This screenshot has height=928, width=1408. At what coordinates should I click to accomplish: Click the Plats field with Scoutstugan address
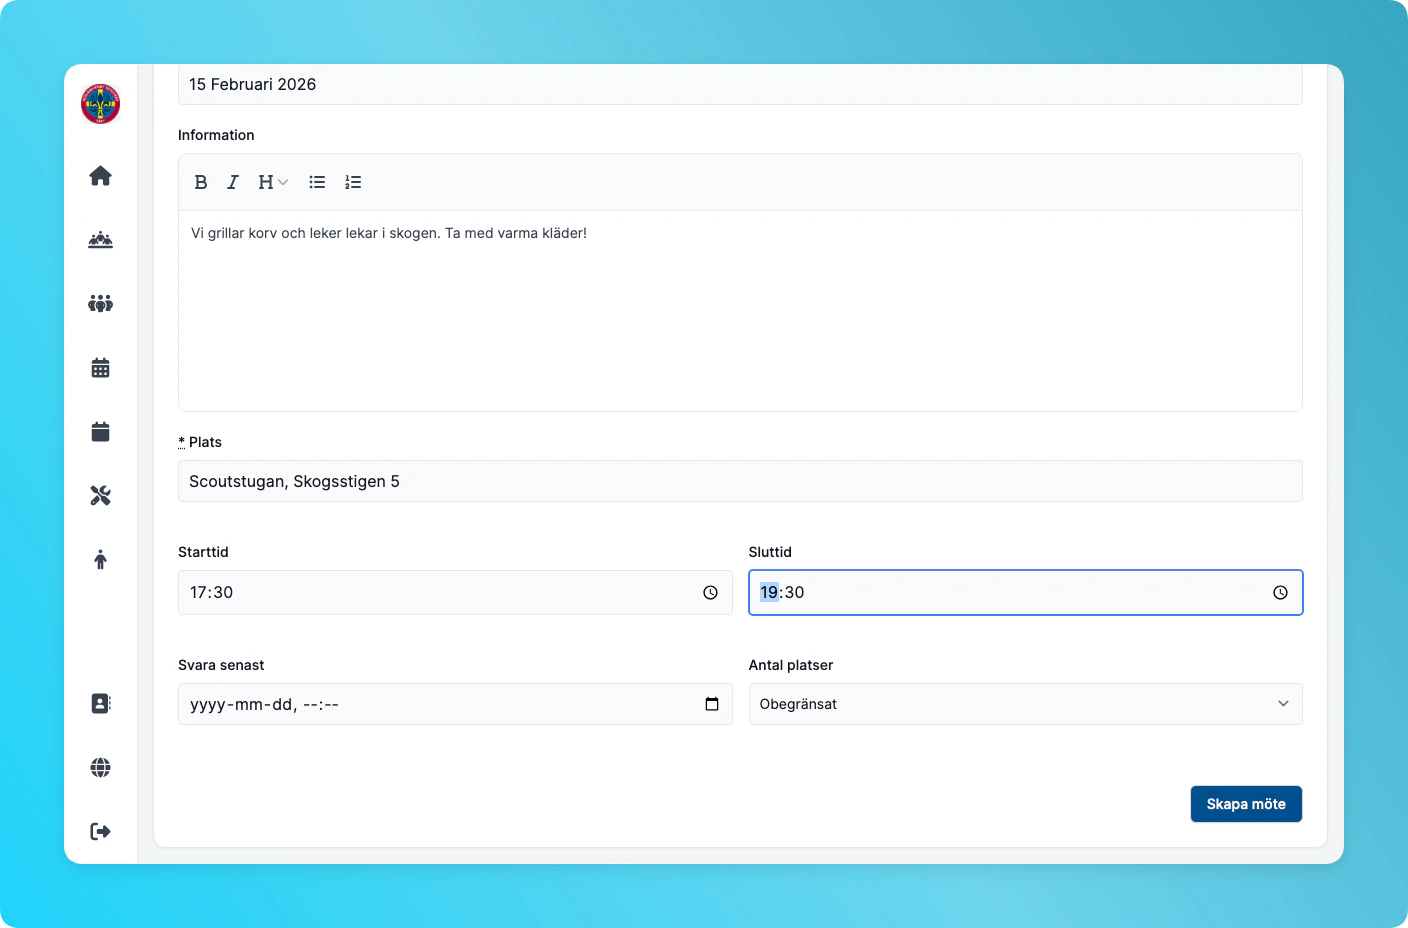[740, 481]
